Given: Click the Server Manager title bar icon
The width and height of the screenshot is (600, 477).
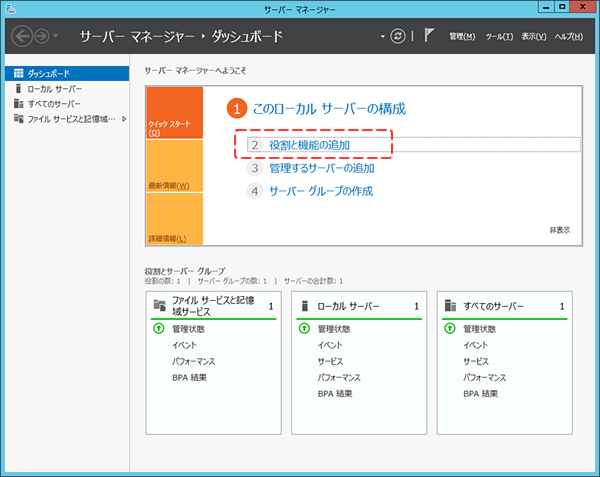Looking at the screenshot, I should (x=10, y=9).
